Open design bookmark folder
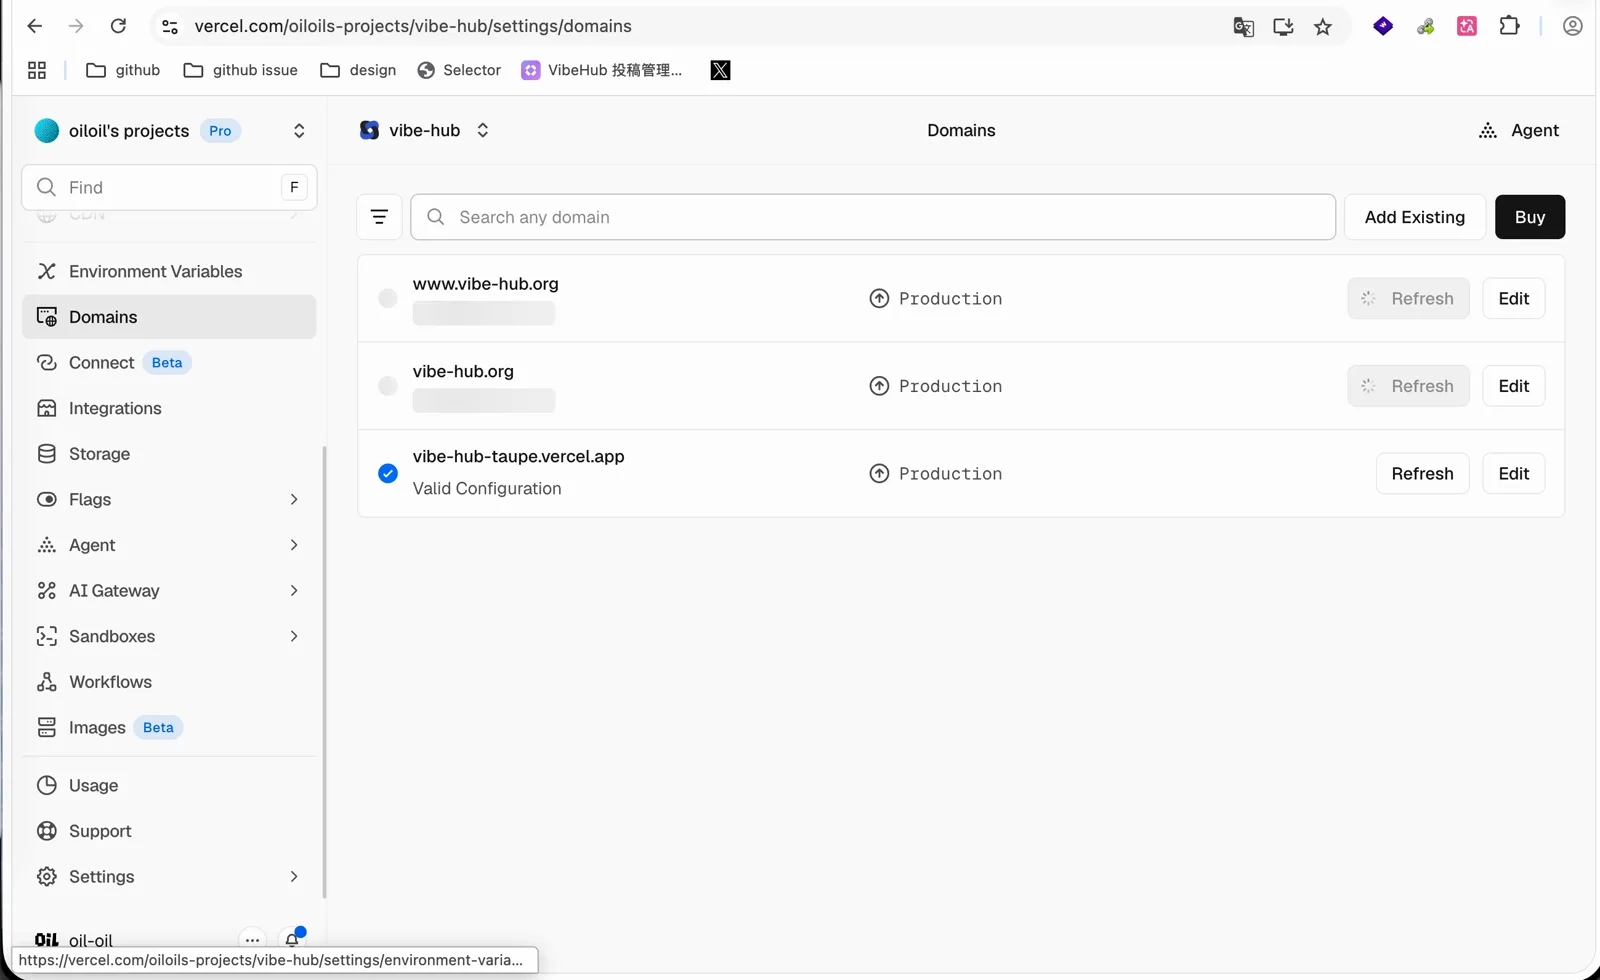The width and height of the screenshot is (1600, 980). (x=358, y=70)
